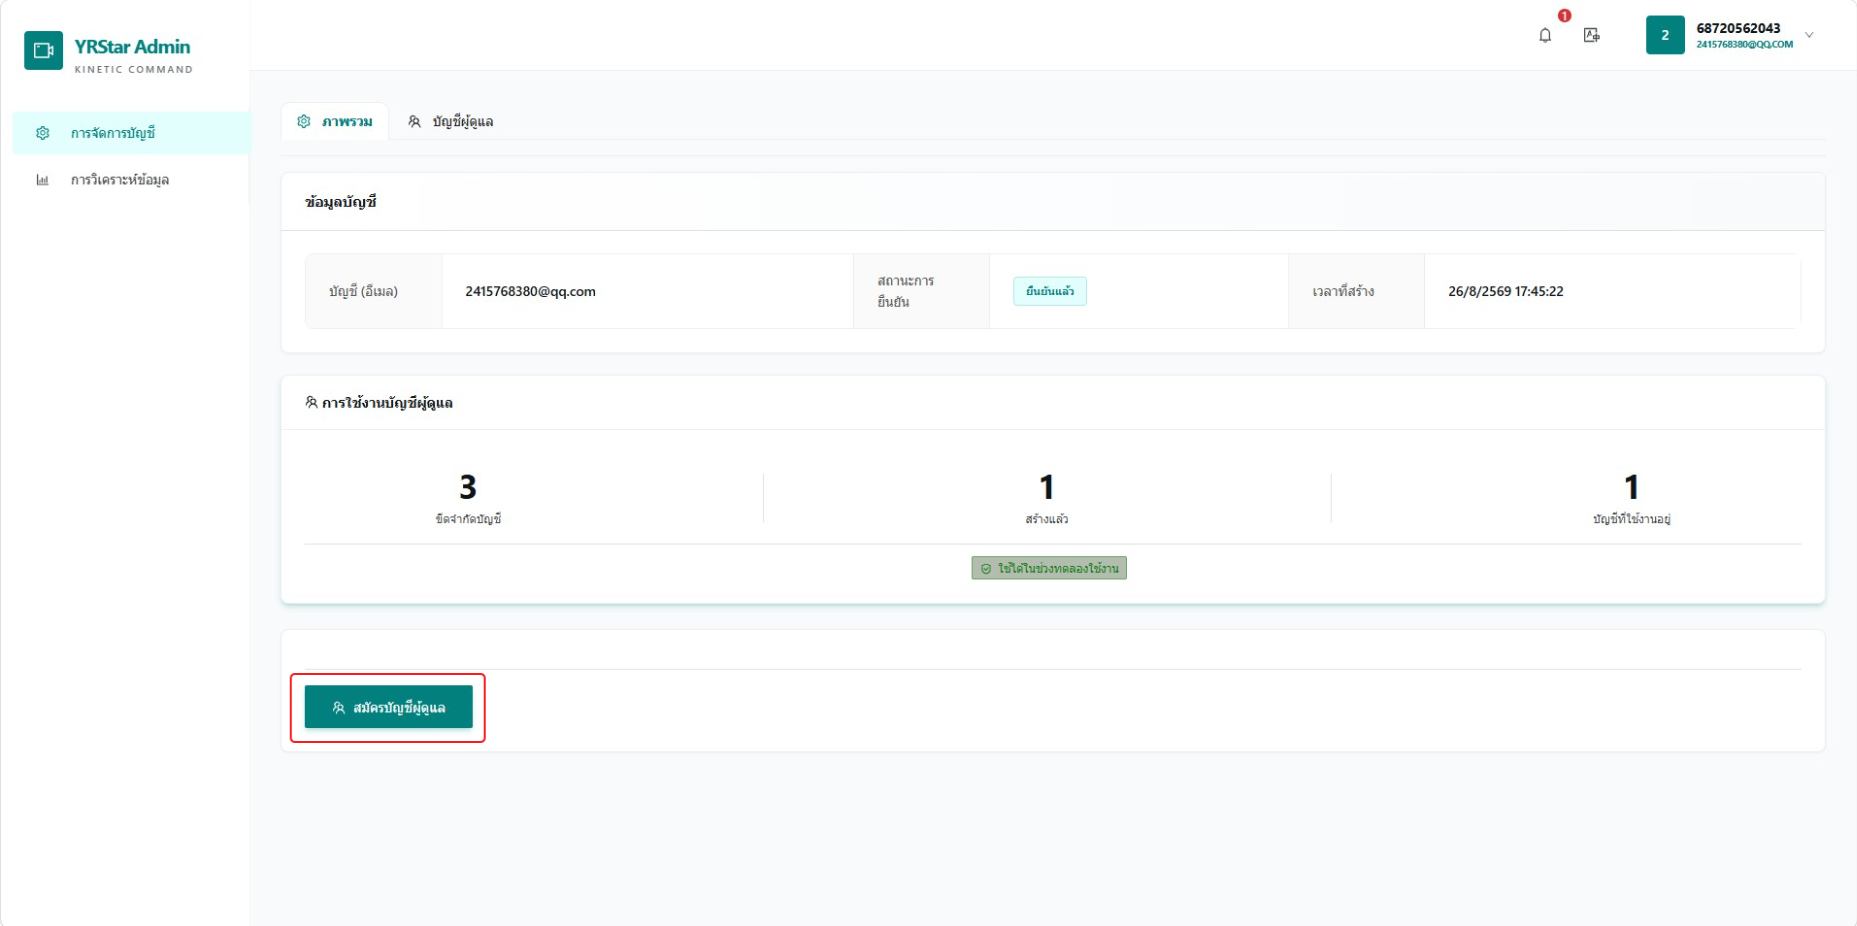Click the people icon on บัญชีผู้ดูแล tab
The width and height of the screenshot is (1857, 926).
[414, 121]
